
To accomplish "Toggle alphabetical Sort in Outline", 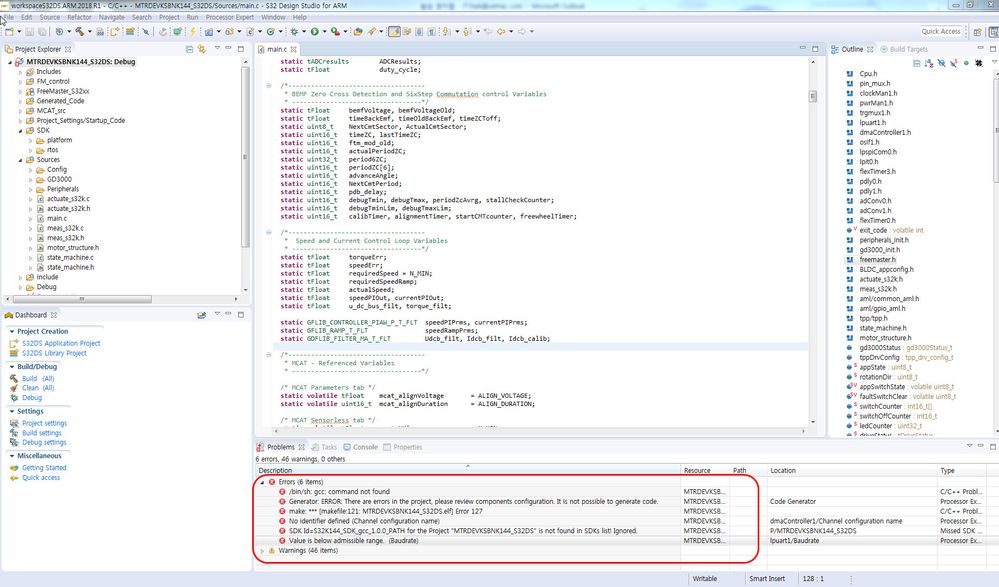I will point(929,63).
